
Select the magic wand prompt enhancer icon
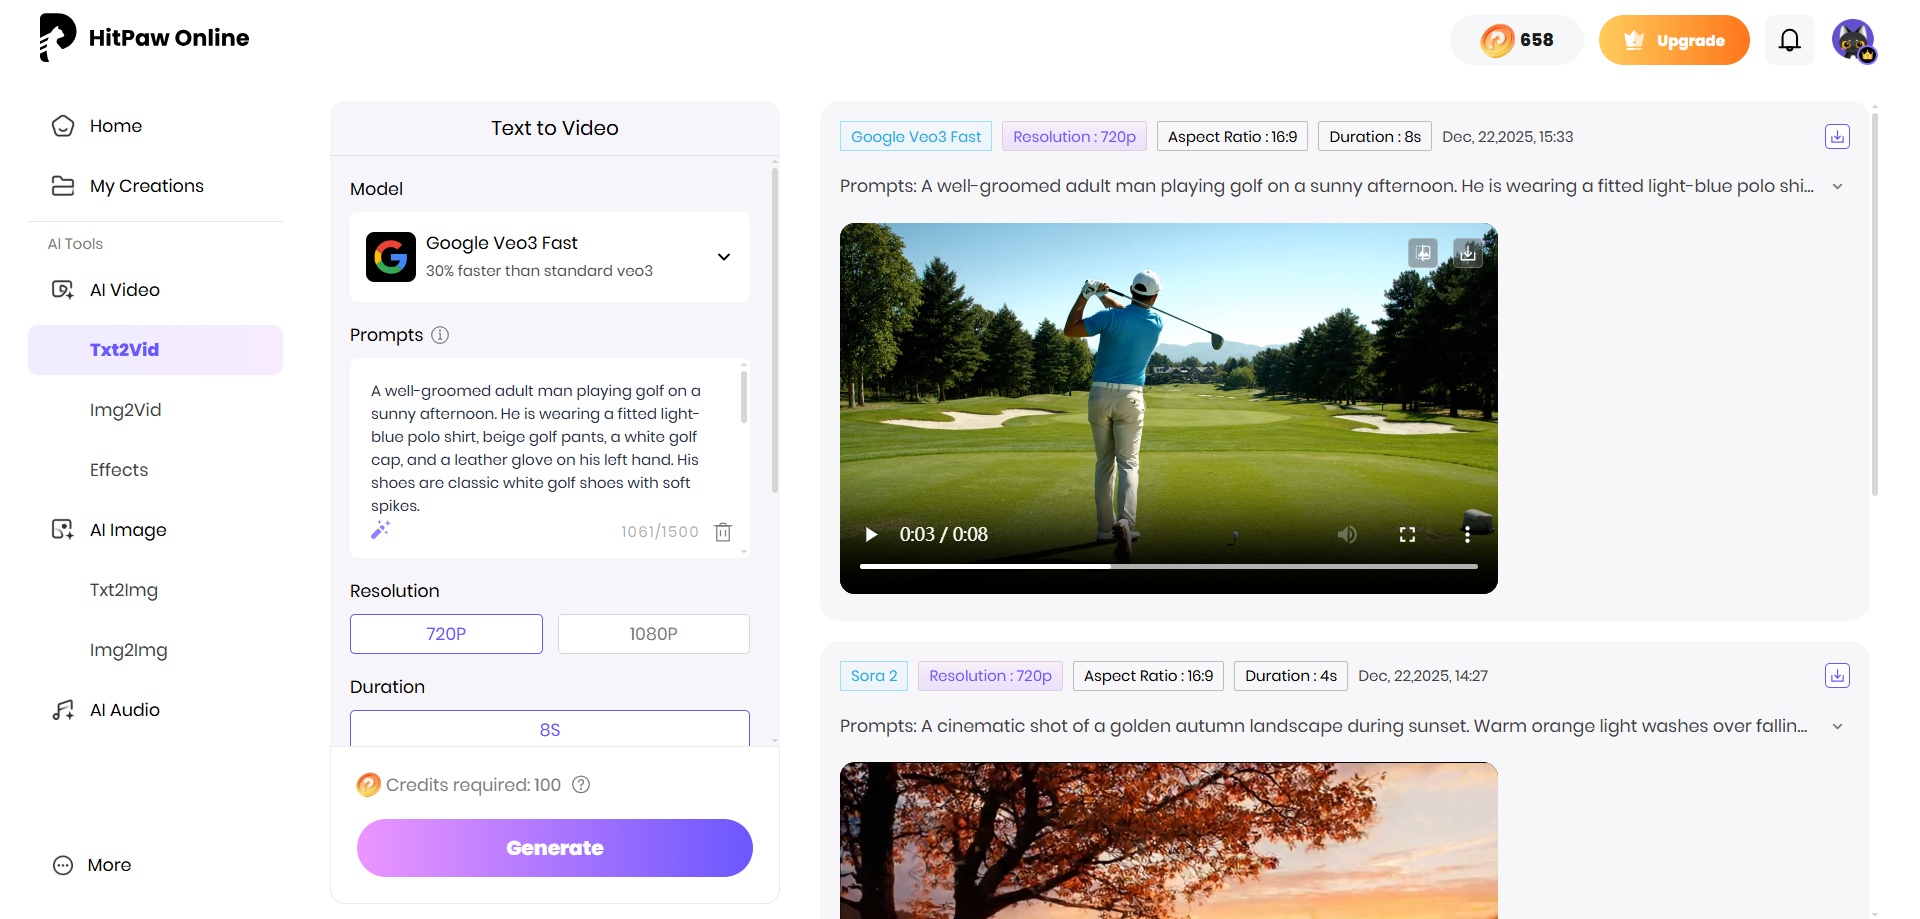click(x=380, y=531)
